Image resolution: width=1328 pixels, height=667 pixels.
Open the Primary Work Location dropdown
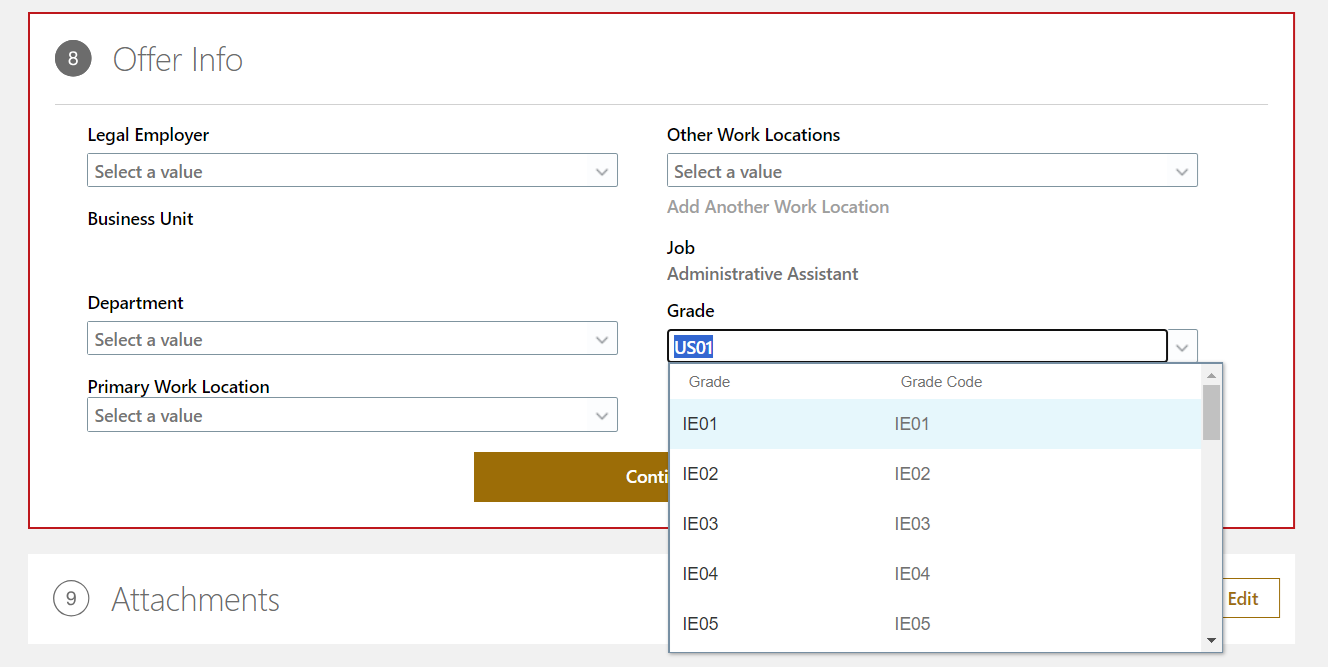[352, 414]
